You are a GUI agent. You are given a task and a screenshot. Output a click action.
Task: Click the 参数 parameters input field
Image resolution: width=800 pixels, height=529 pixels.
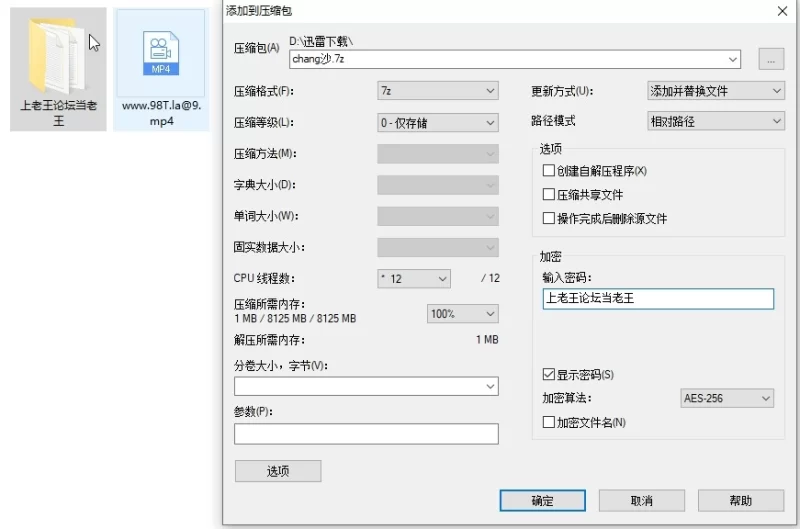(366, 434)
